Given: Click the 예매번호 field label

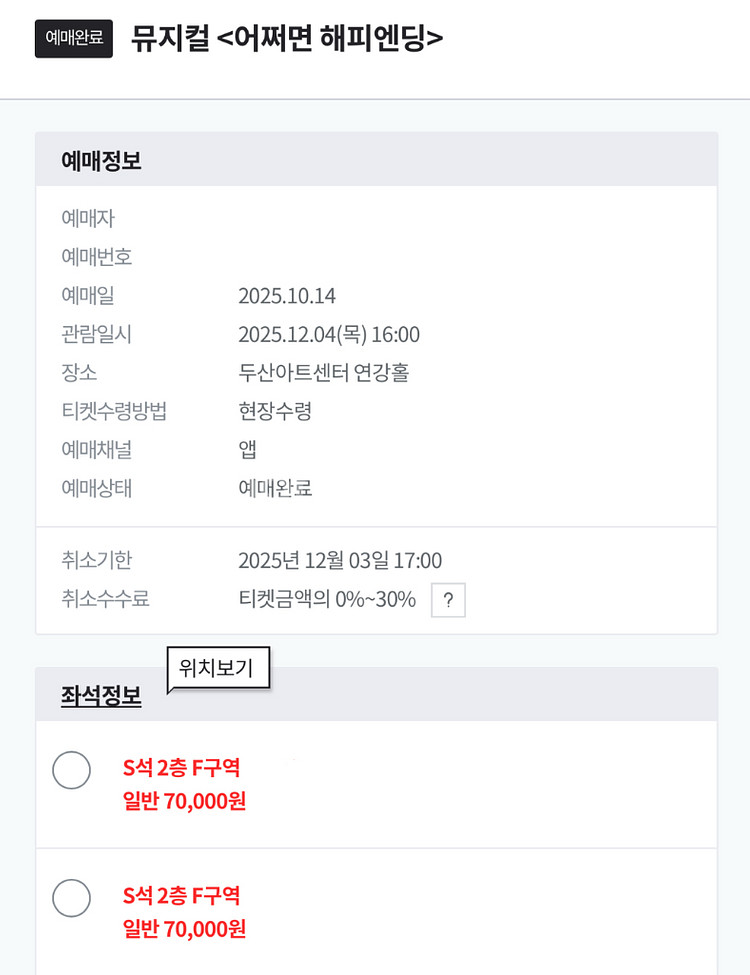Looking at the screenshot, I should coord(96,257).
